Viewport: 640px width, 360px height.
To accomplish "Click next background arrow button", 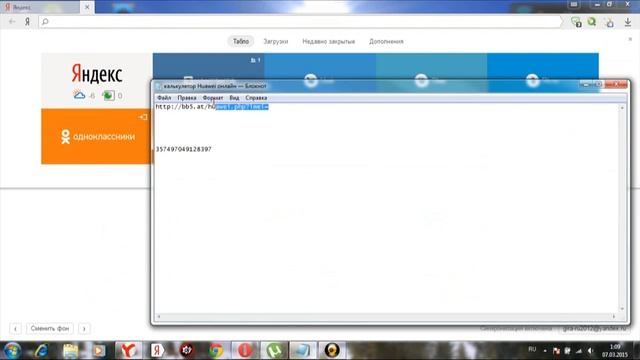I will (x=84, y=328).
